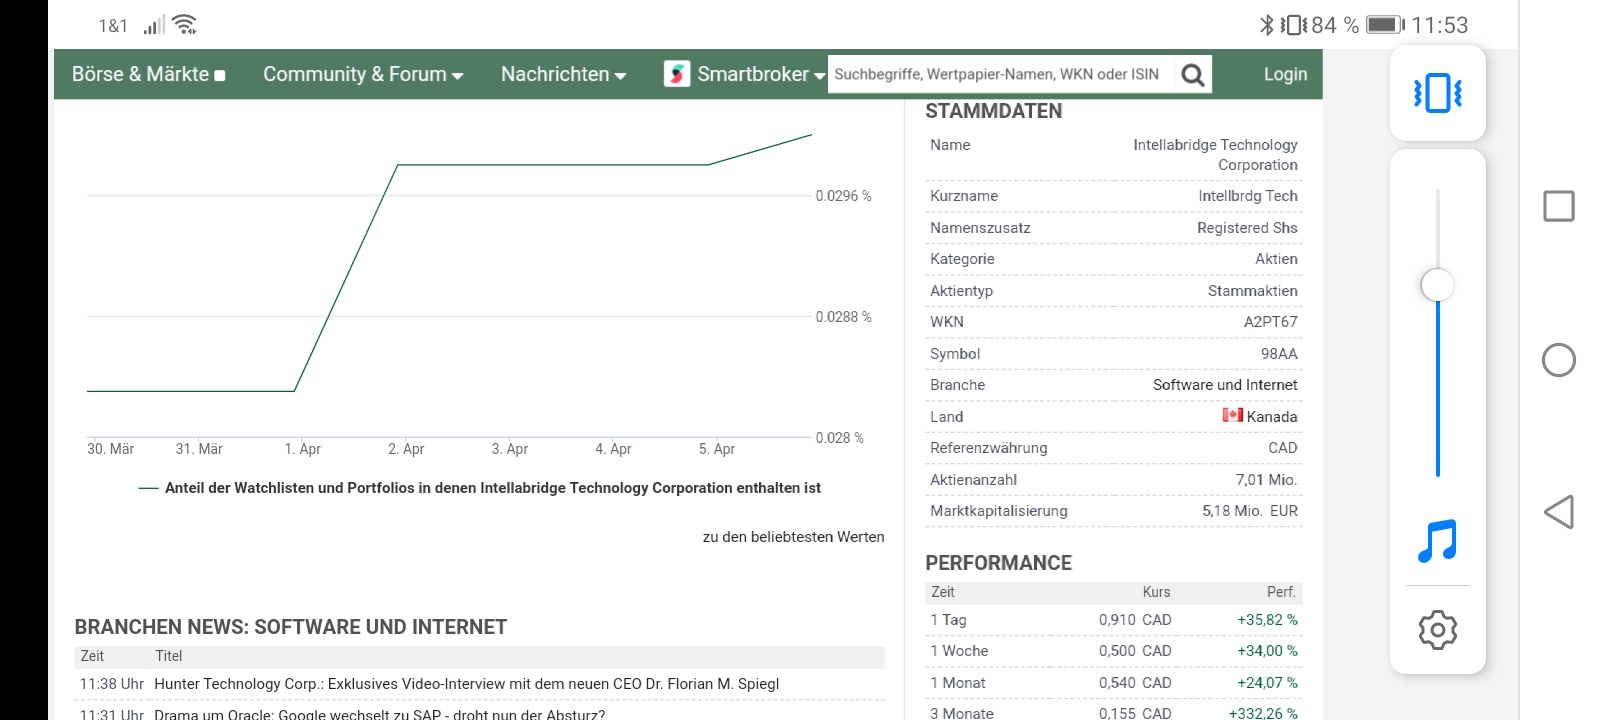Tap the media music note icon
Image resolution: width=1600 pixels, height=720 pixels.
(x=1437, y=541)
